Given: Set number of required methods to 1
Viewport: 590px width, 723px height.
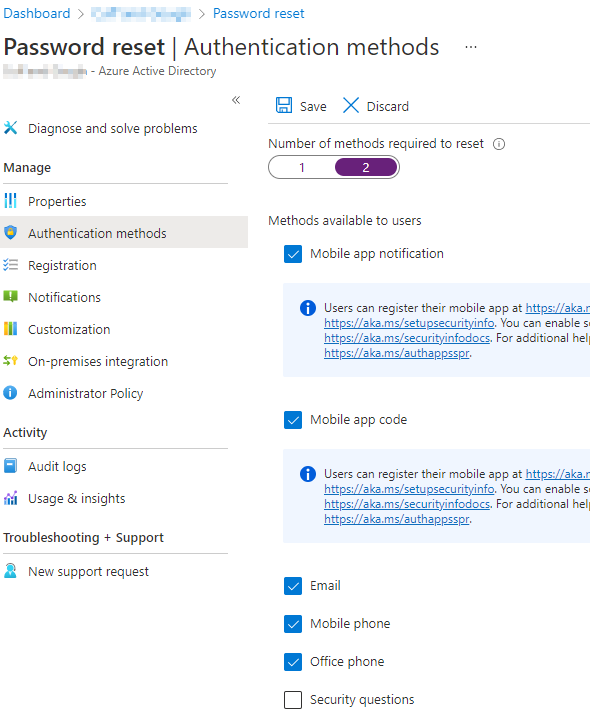Looking at the screenshot, I should point(302,167).
